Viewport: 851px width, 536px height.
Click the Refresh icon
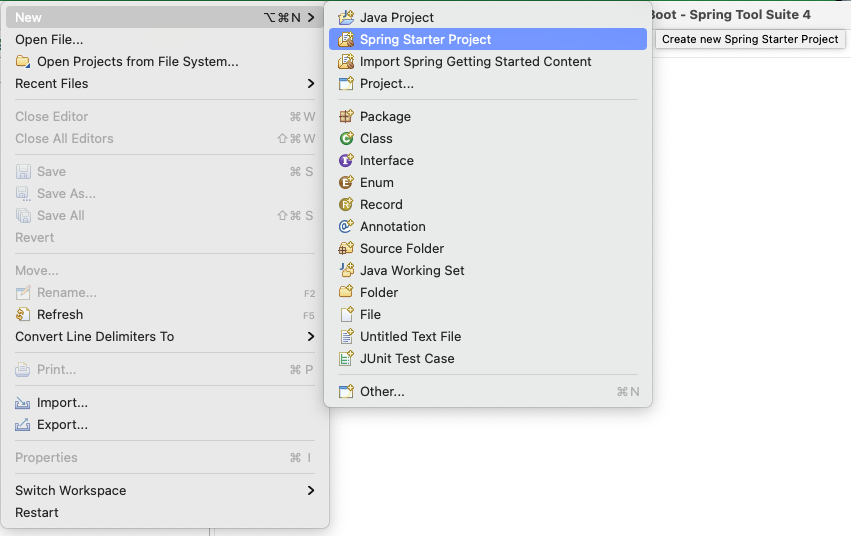(x=23, y=314)
